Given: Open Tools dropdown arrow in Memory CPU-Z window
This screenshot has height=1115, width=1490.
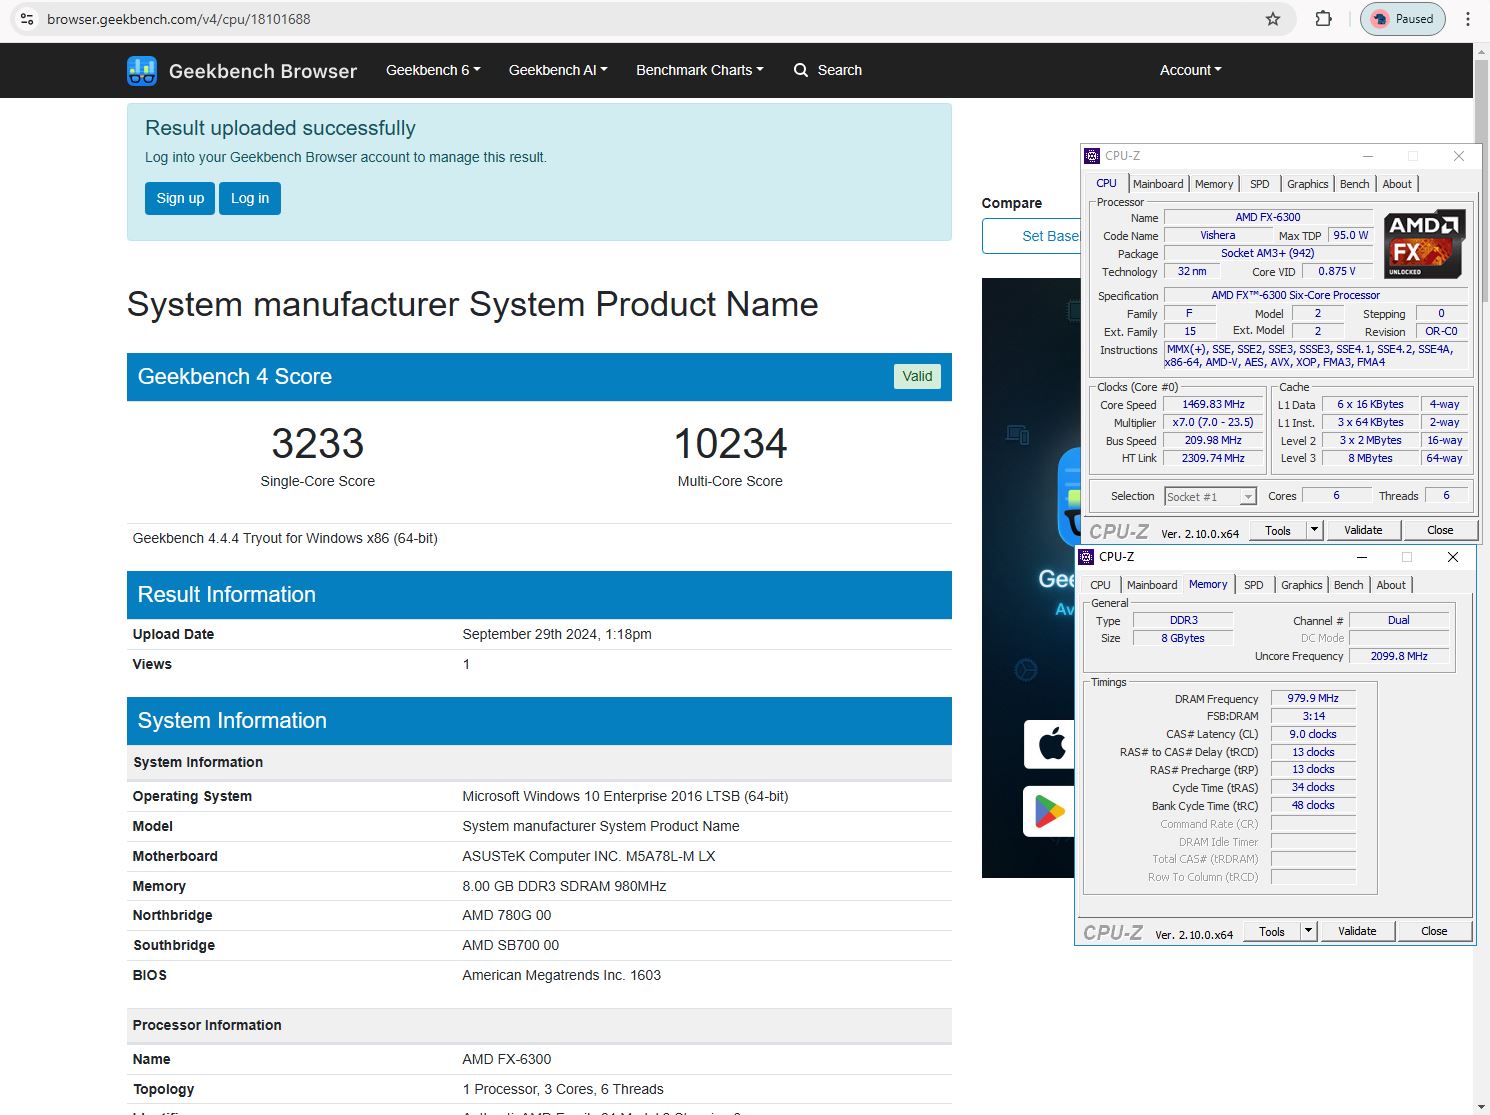Looking at the screenshot, I should 1308,931.
